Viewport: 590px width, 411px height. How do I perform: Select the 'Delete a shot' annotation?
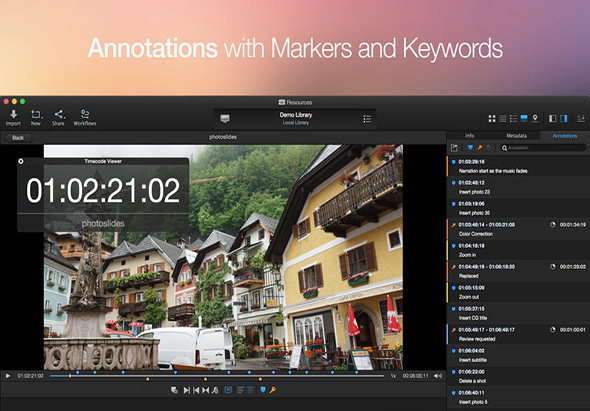click(518, 376)
